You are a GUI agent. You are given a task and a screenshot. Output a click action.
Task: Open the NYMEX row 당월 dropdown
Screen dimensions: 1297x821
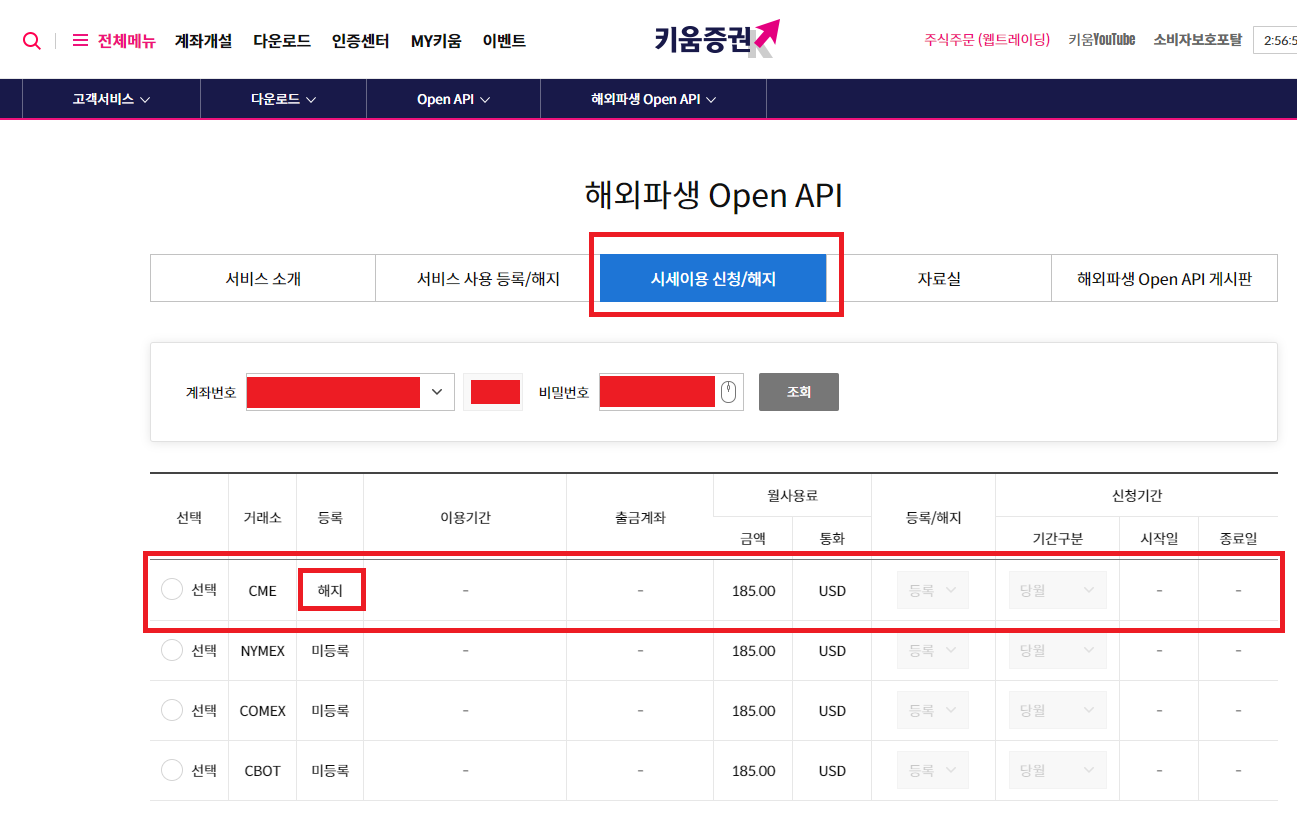(1057, 650)
